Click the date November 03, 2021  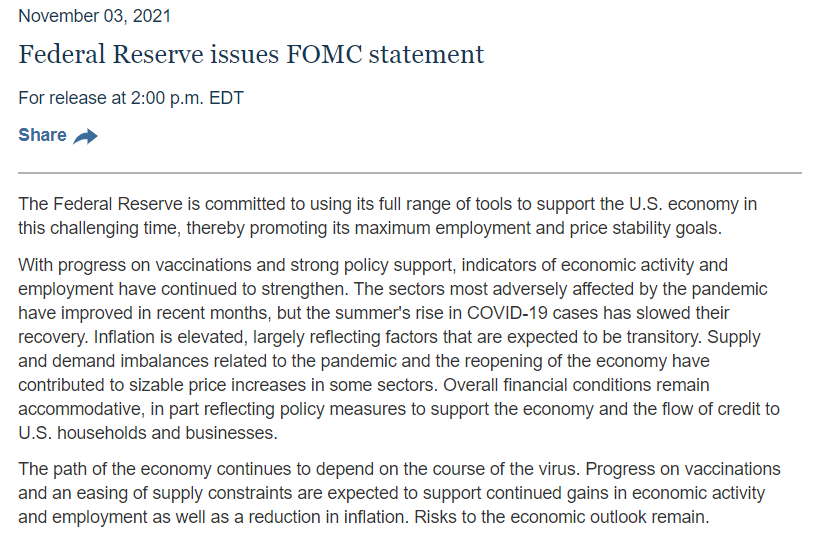point(95,16)
